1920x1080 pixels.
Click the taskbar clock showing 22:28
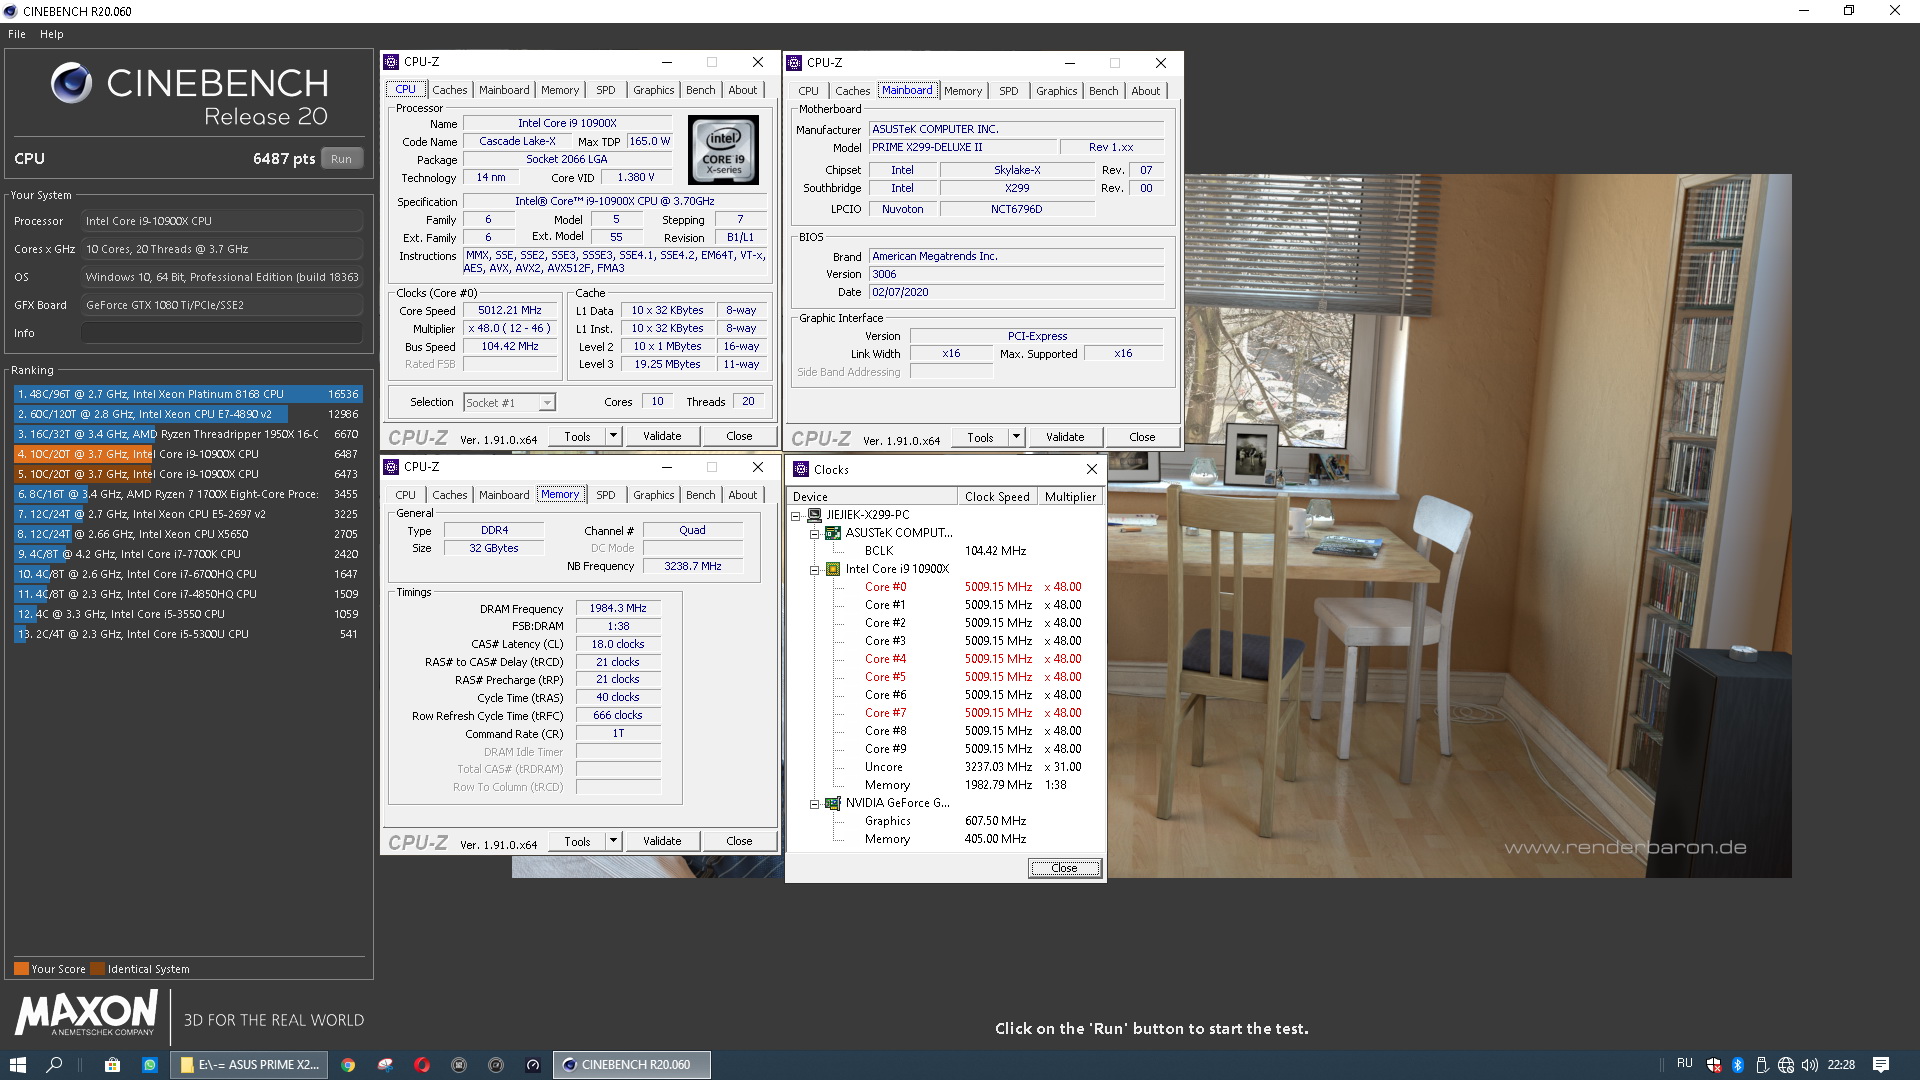pyautogui.click(x=1841, y=1065)
